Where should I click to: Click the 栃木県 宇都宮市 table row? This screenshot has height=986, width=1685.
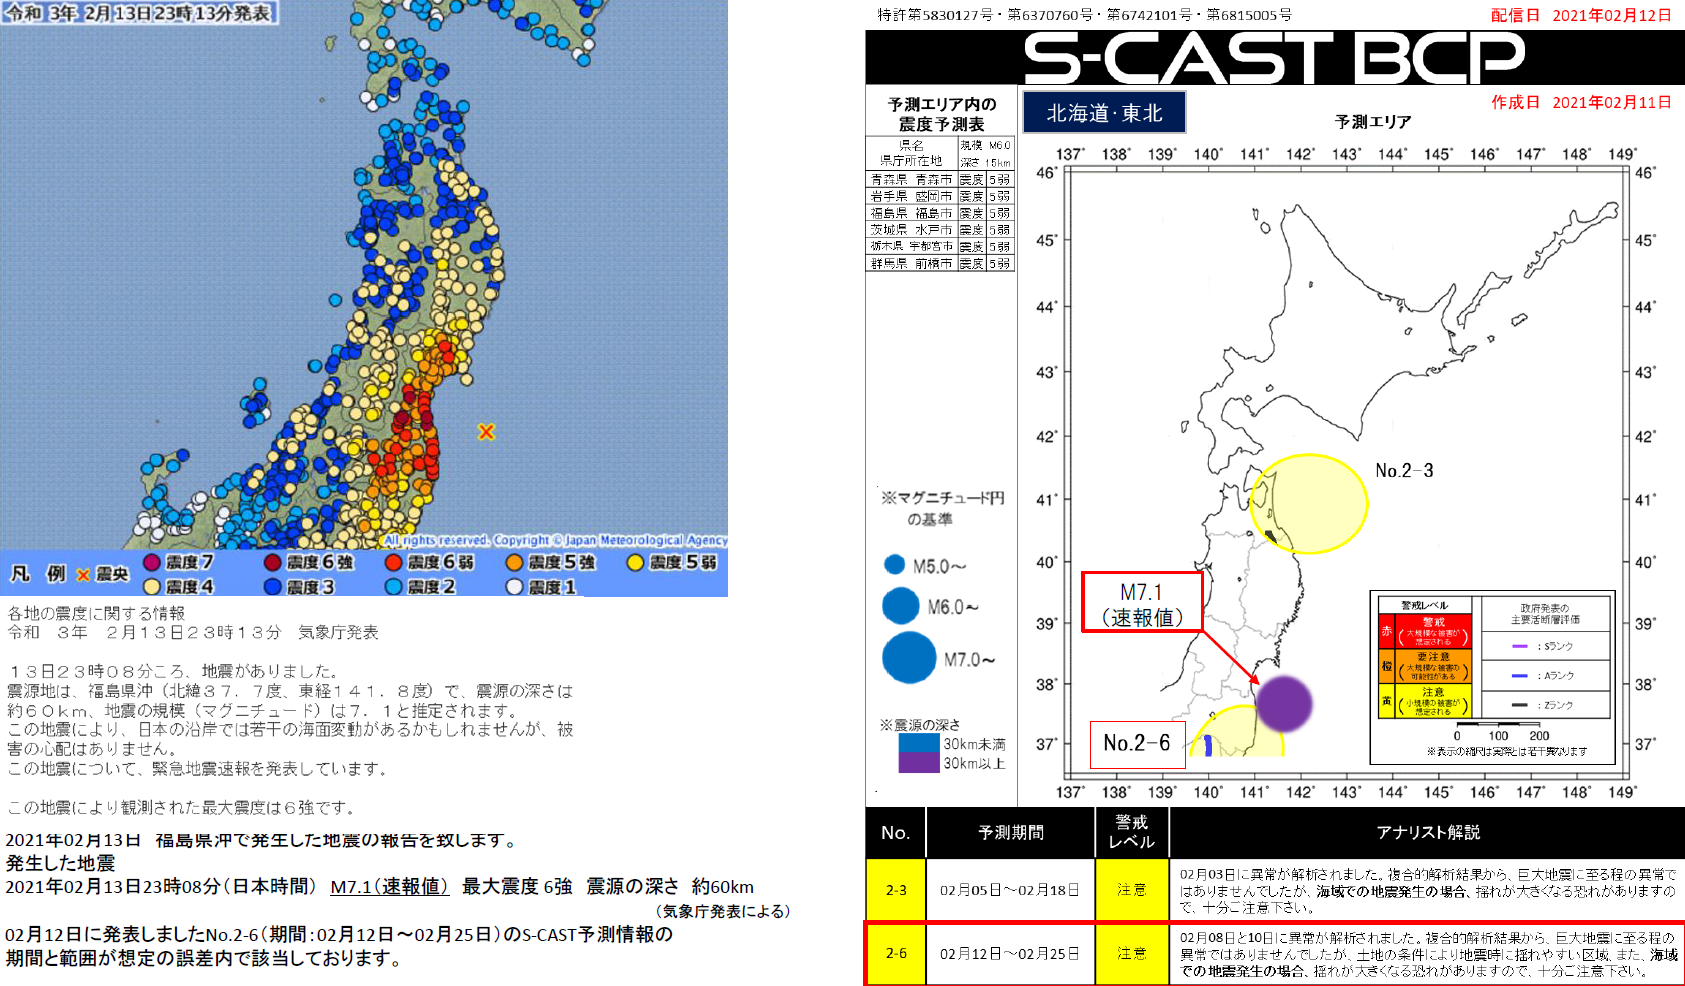(x=940, y=246)
